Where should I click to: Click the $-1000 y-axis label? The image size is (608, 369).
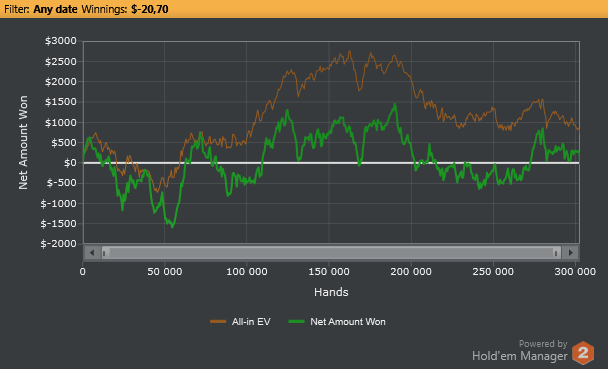pos(59,203)
